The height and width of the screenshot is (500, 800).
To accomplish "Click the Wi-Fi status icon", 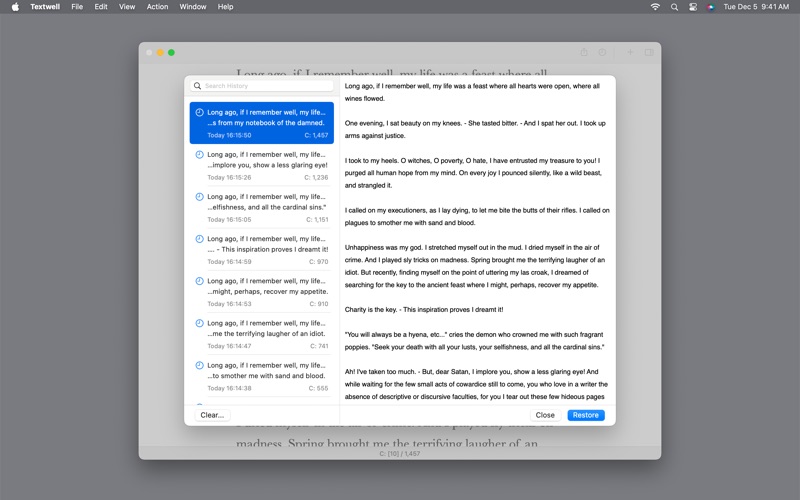I will tap(655, 7).
